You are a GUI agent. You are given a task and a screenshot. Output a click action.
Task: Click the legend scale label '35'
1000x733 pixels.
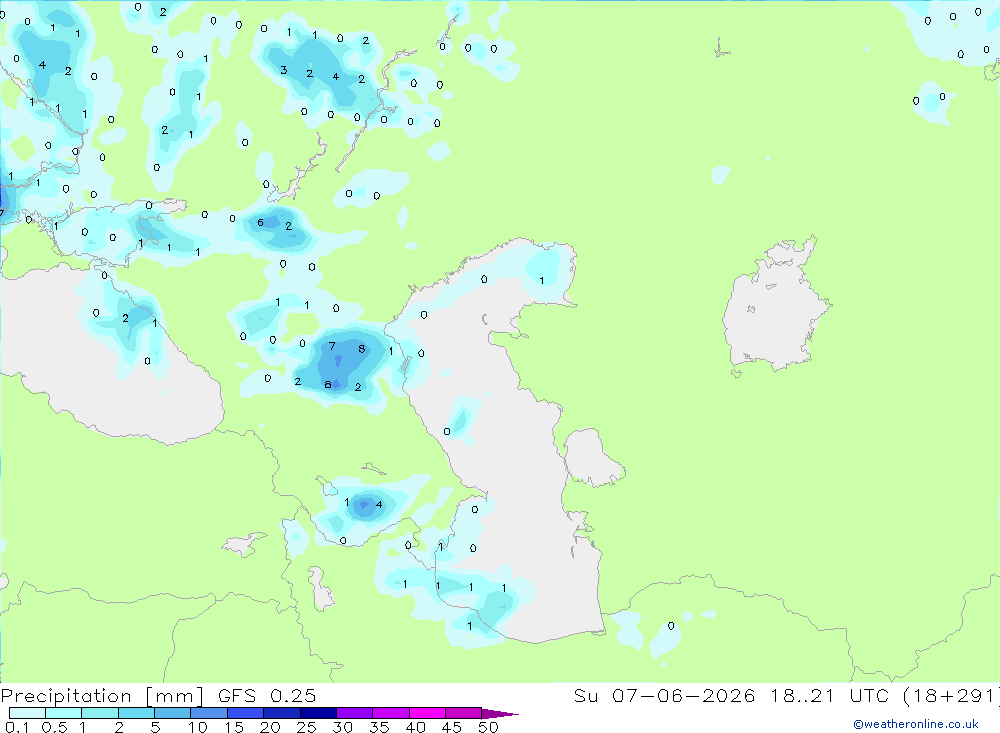tap(379, 727)
